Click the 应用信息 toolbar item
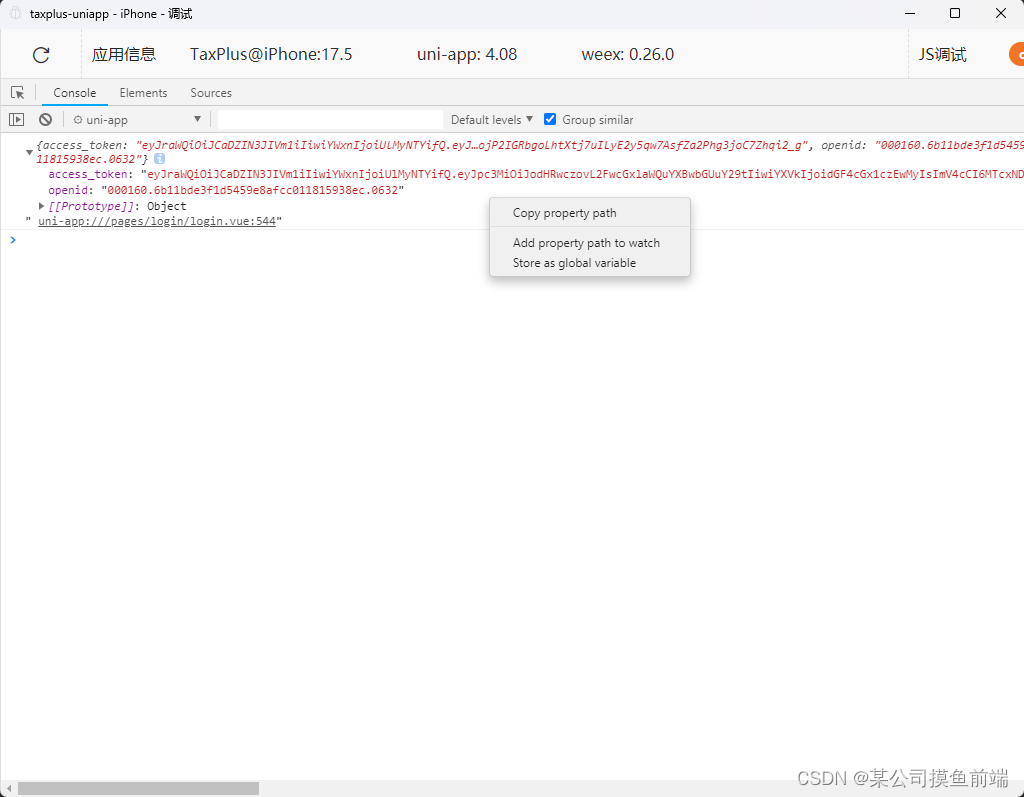Image resolution: width=1024 pixels, height=797 pixels. pyautogui.click(x=124, y=54)
